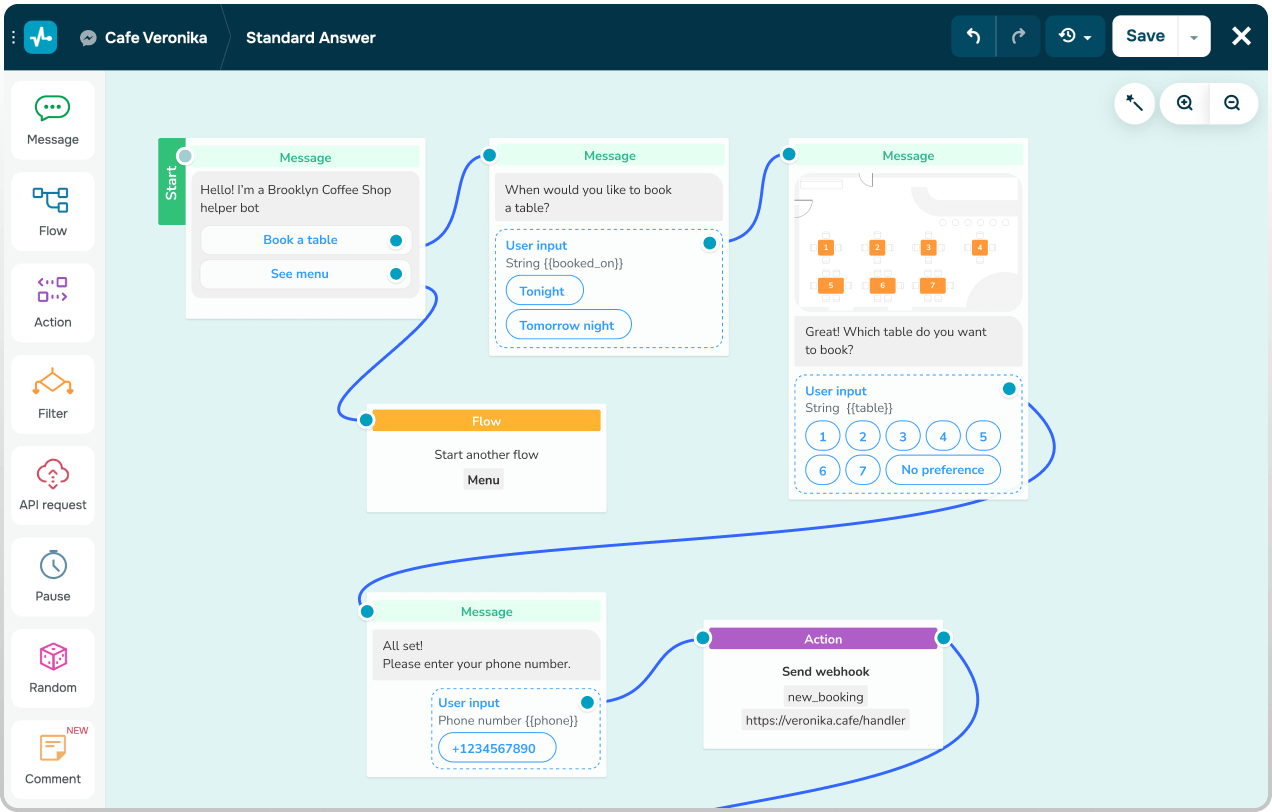Screen dimensions: 1272x812
Task: Click the floor plan Message block input connector
Action: click(789, 154)
